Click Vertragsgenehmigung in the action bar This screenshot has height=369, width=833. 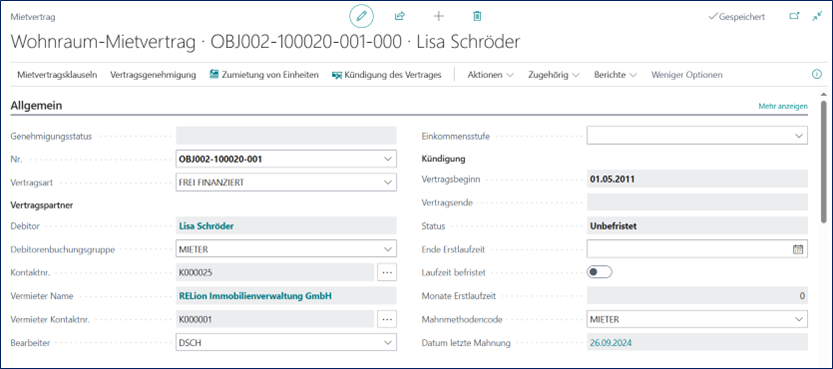pyautogui.click(x=153, y=75)
